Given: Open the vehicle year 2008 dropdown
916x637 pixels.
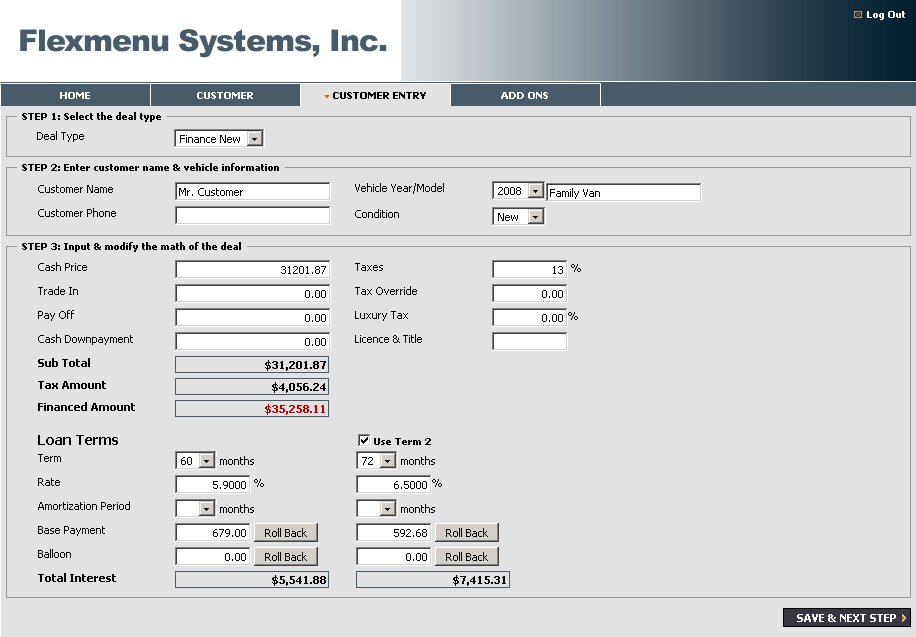Looking at the screenshot, I should 518,191.
